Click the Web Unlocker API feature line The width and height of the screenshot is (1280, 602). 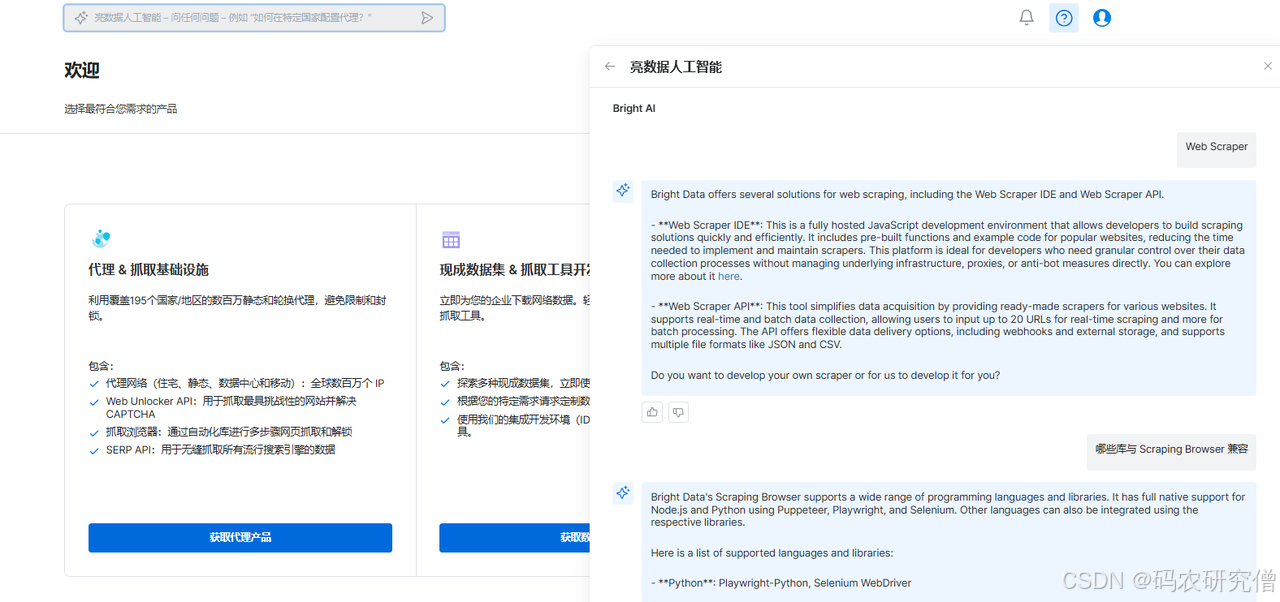[x=231, y=407]
